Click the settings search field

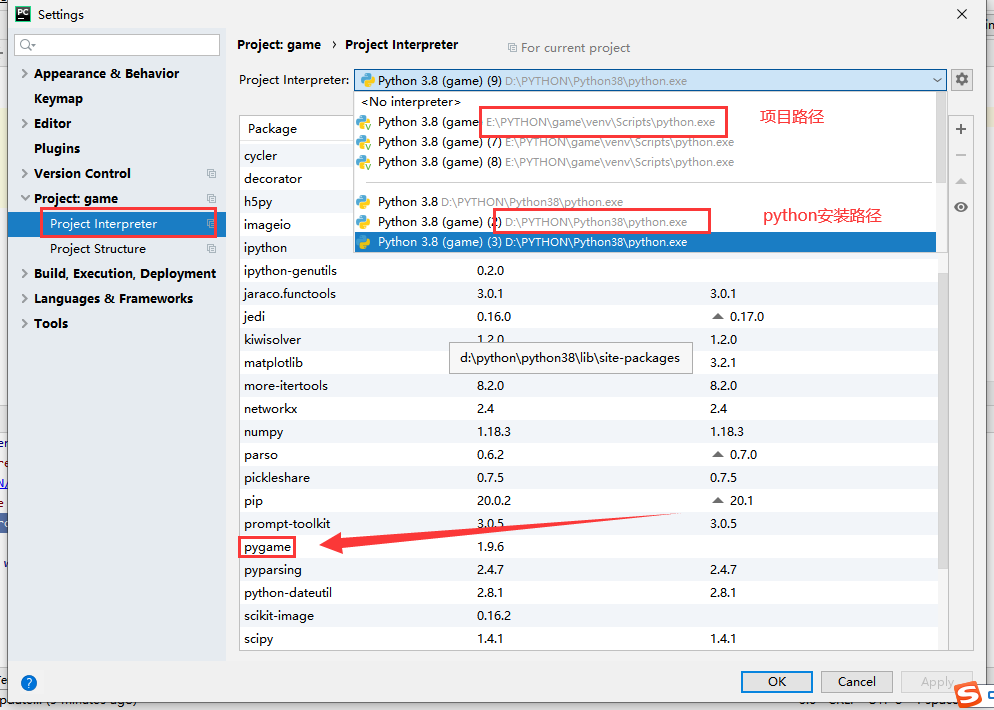click(x=117, y=45)
